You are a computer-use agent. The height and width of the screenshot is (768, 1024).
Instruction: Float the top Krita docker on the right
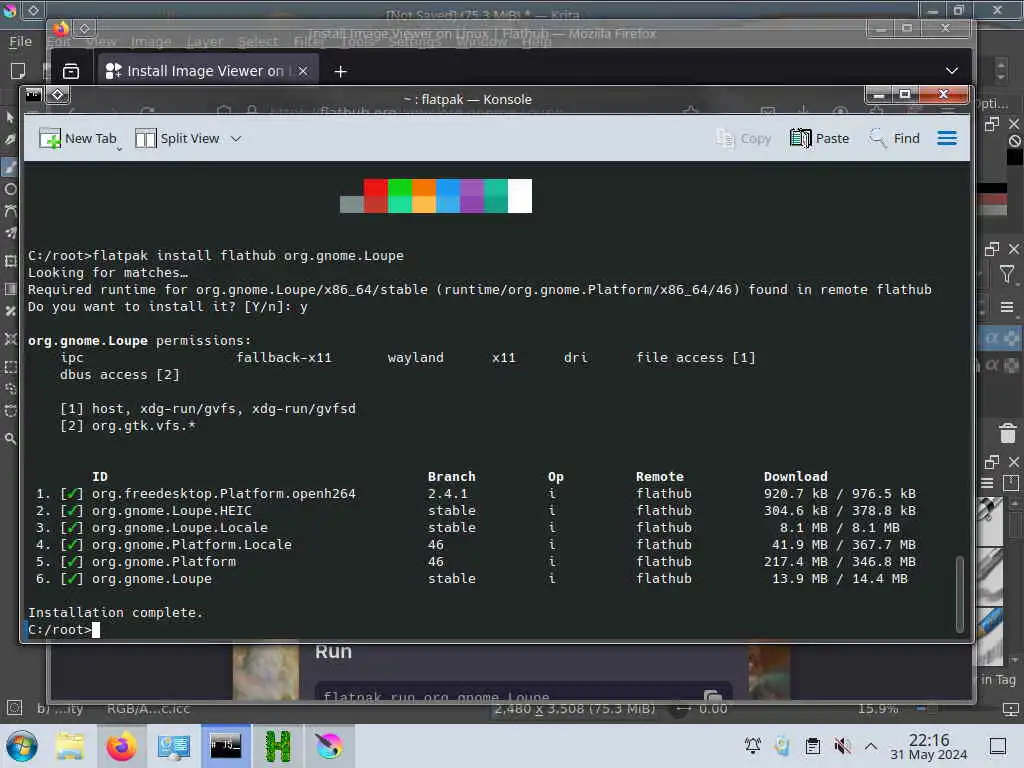(992, 124)
